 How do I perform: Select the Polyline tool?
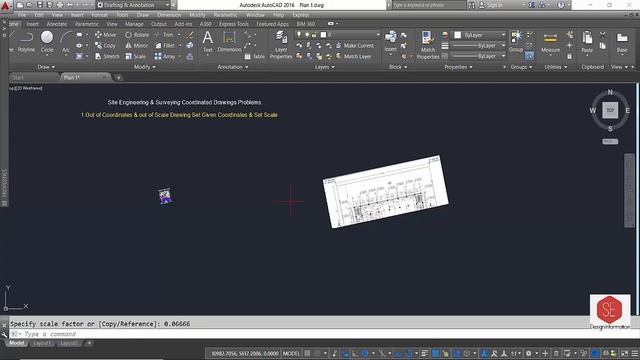[x=26, y=42]
